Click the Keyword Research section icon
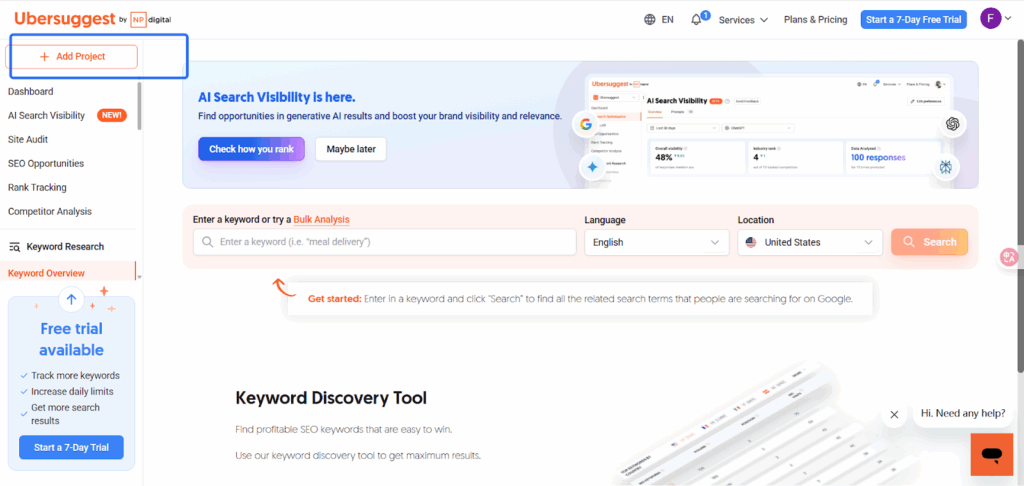This screenshot has height=486, width=1024. point(15,247)
